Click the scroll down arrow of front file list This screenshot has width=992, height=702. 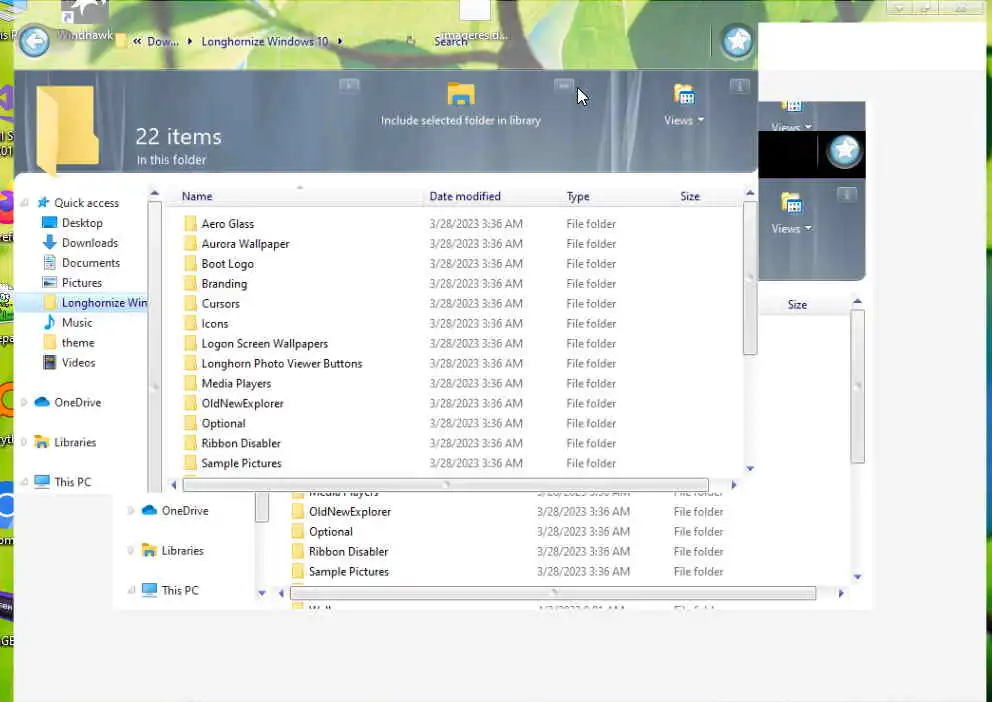[750, 469]
